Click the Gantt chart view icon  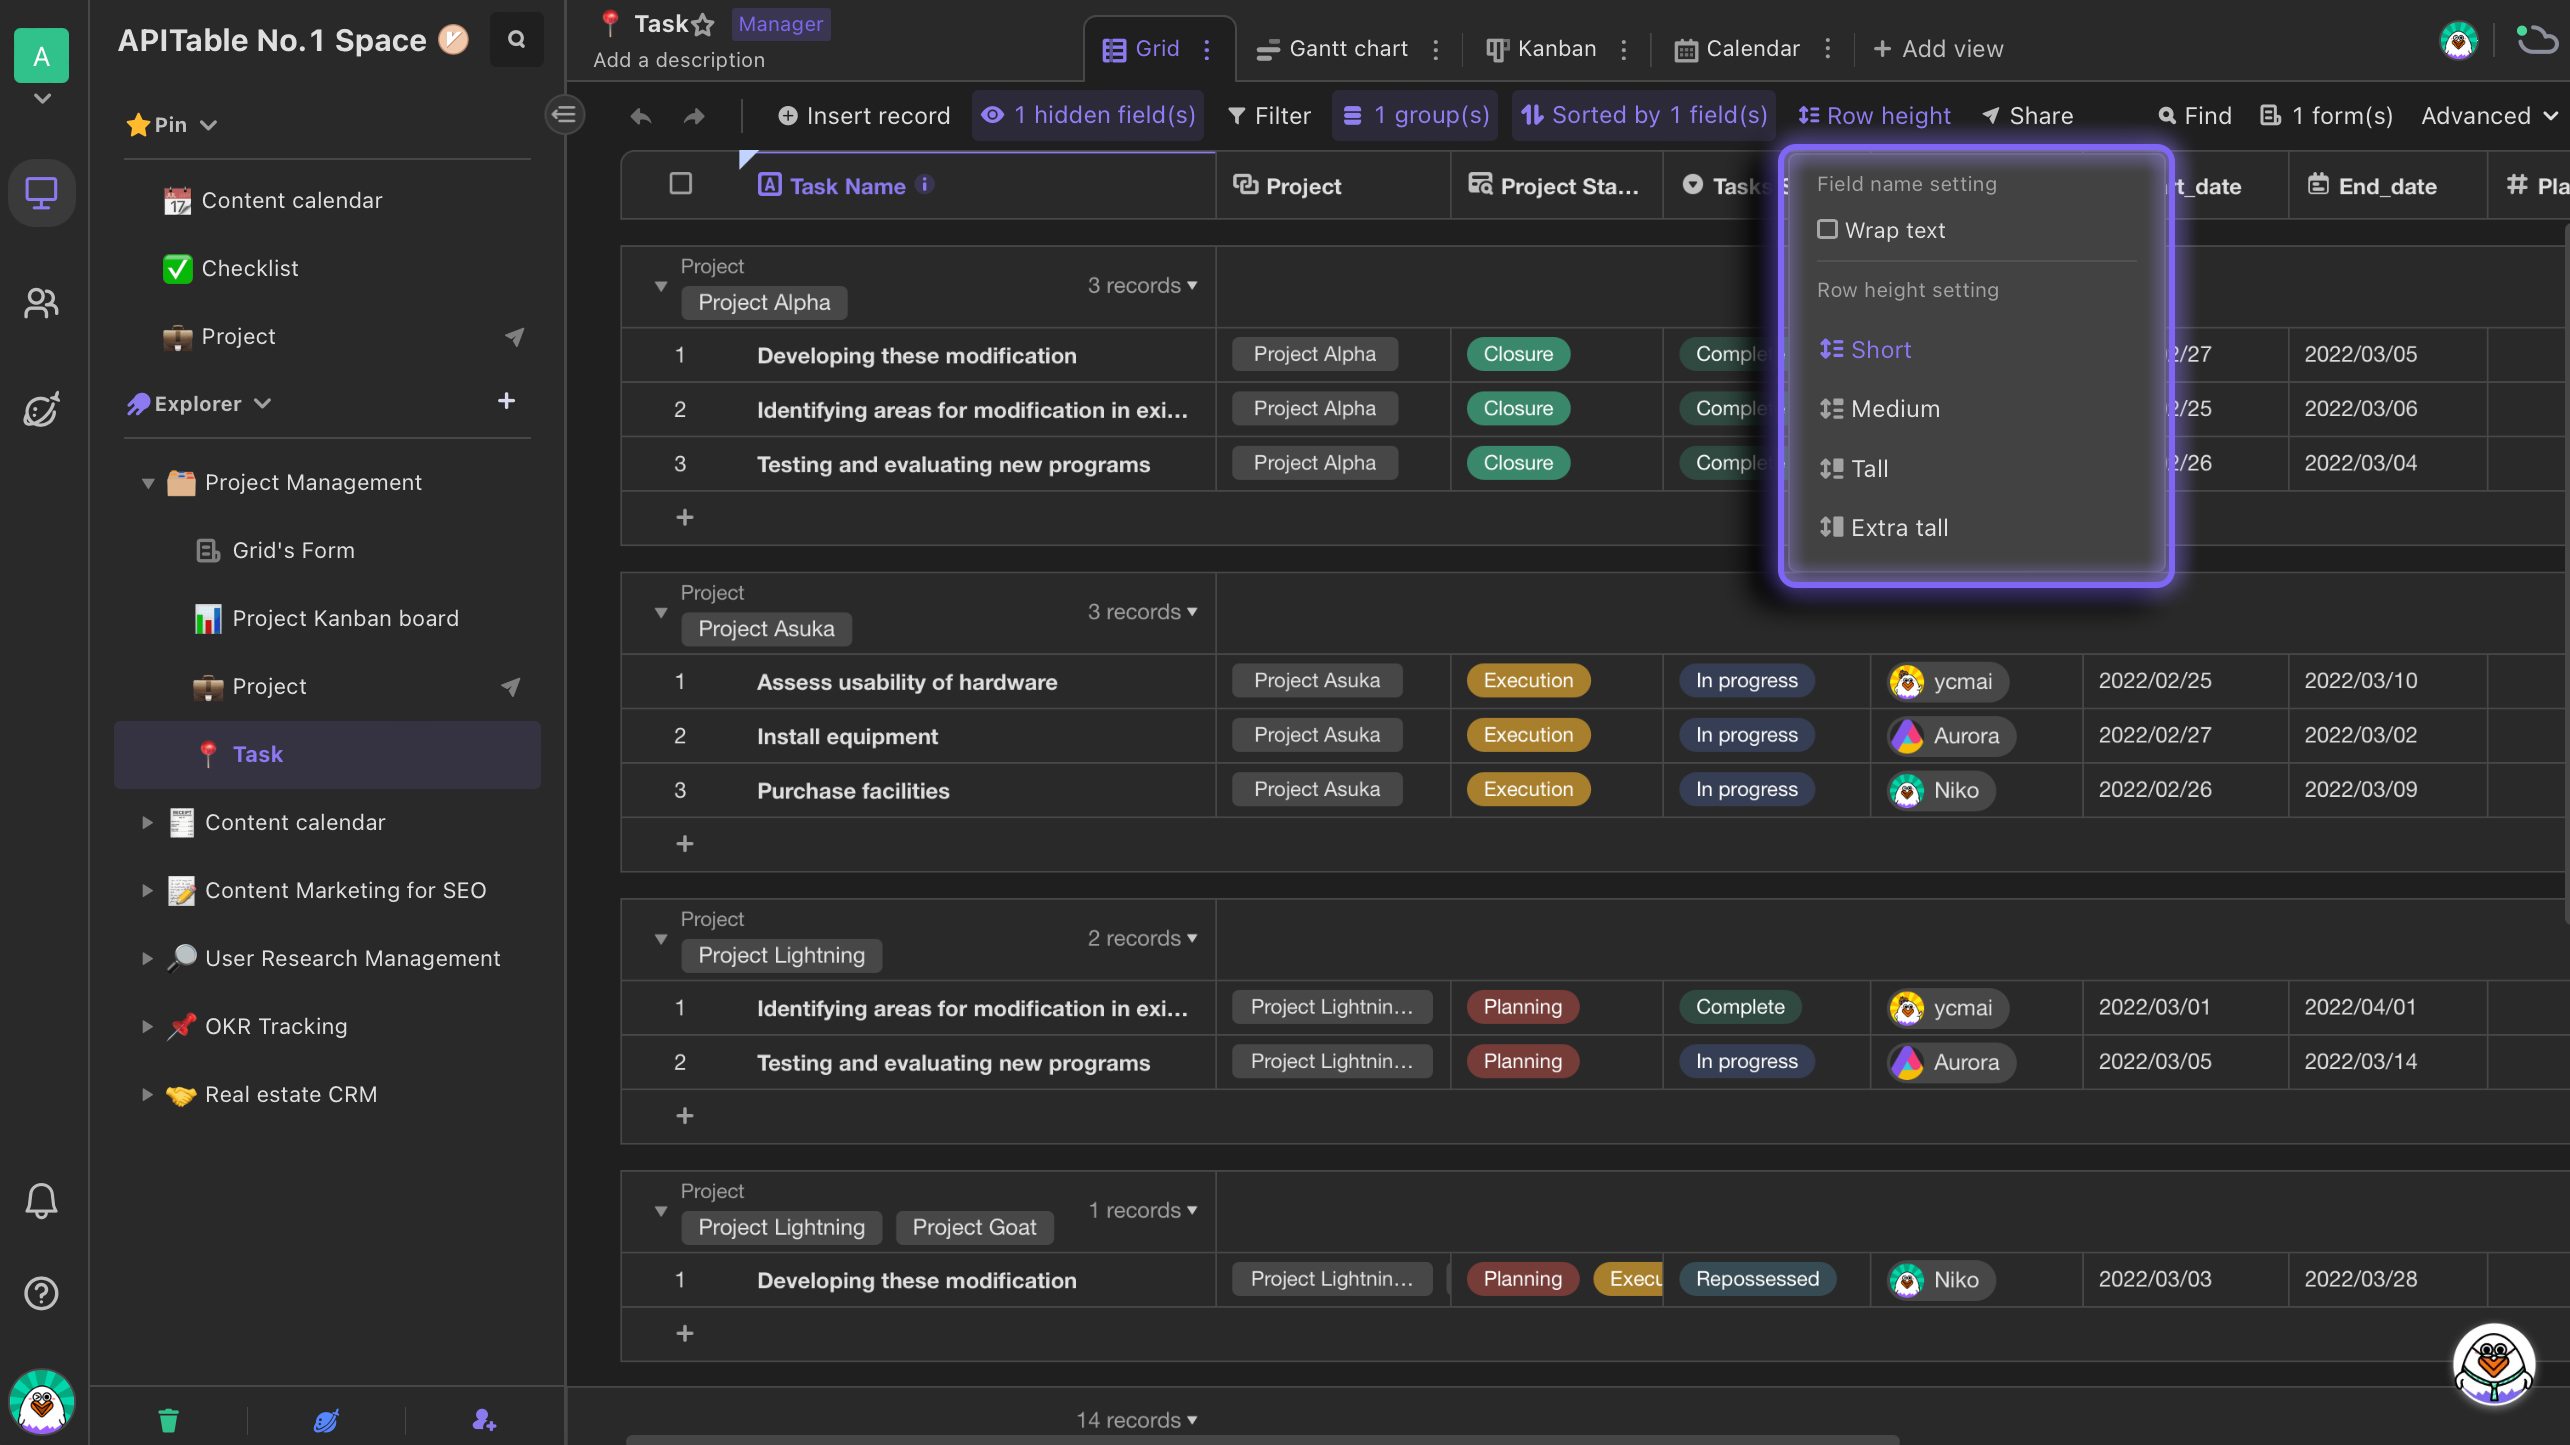point(1266,48)
